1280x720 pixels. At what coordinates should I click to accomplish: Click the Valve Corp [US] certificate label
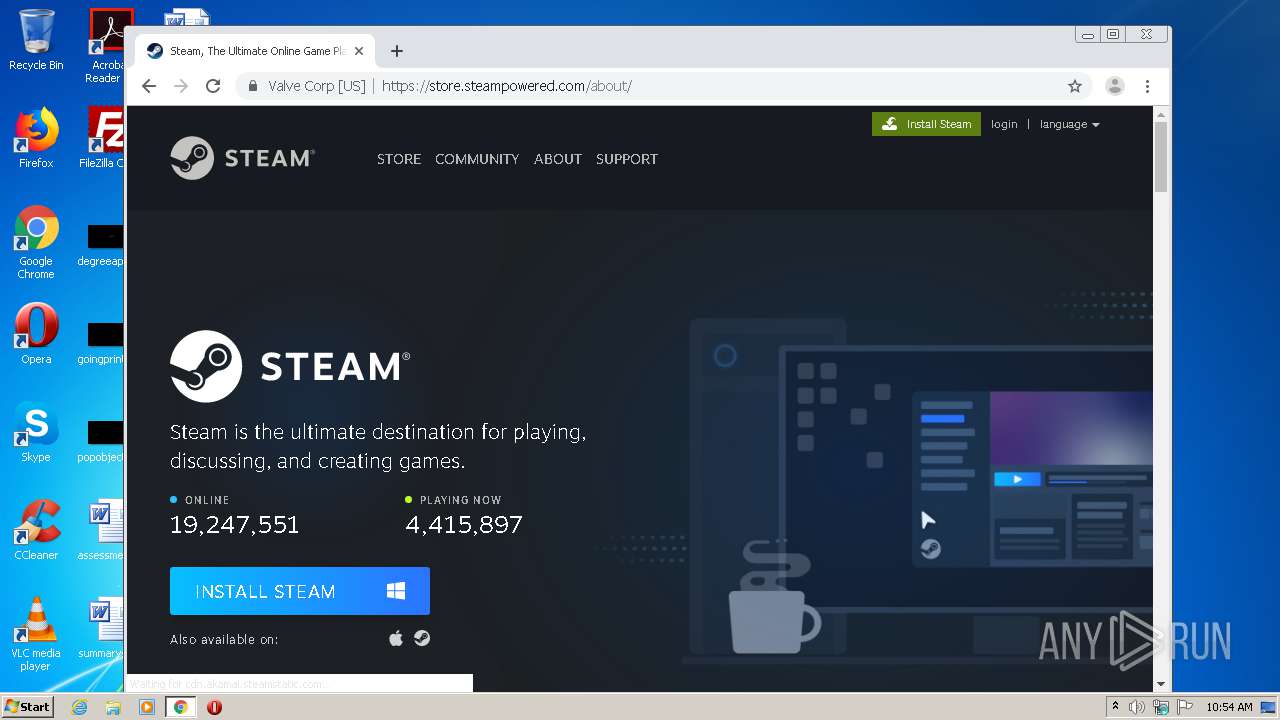point(317,86)
